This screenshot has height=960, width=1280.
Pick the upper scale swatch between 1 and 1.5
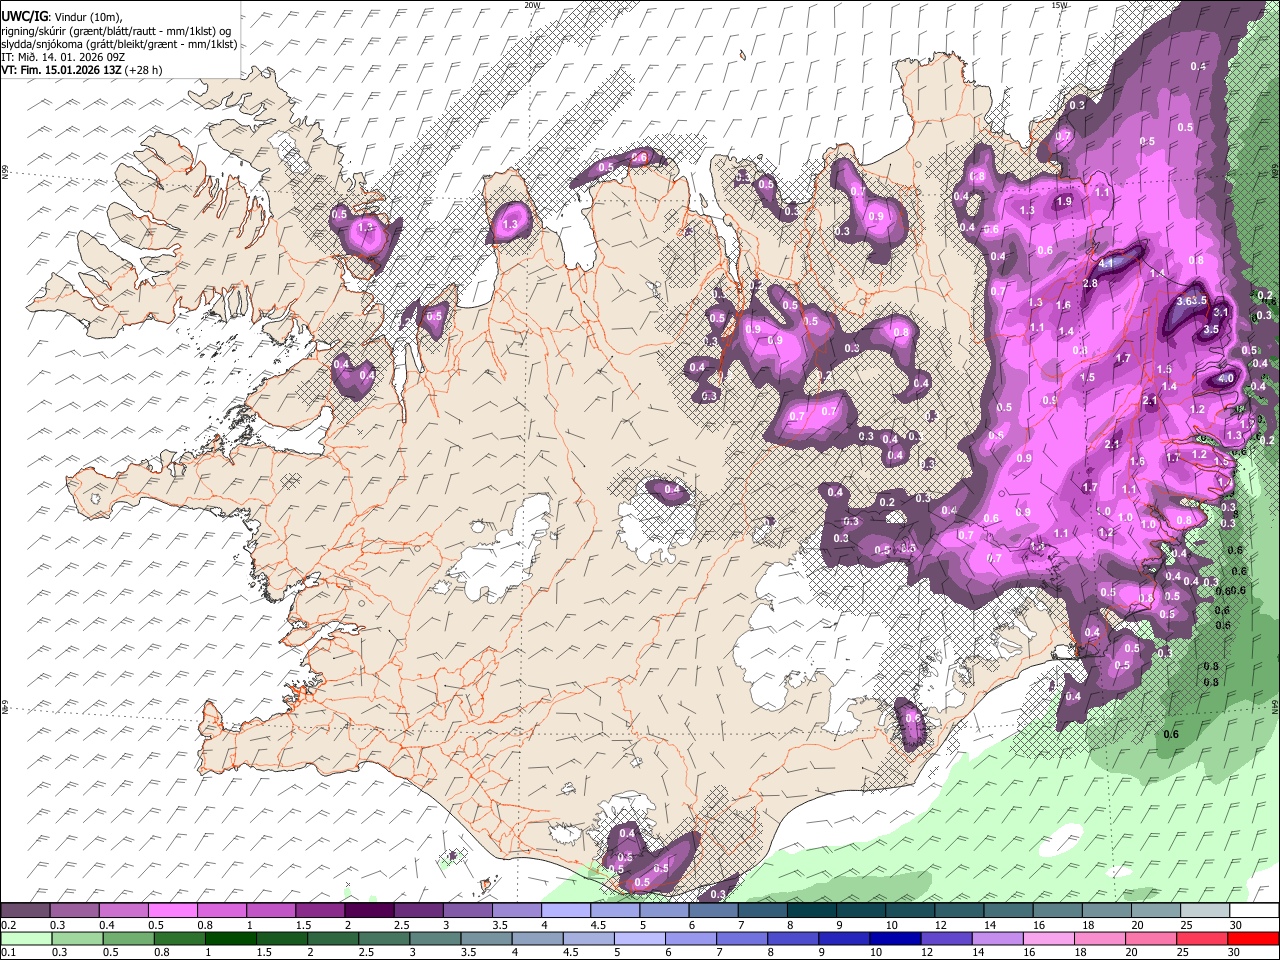click(x=270, y=911)
